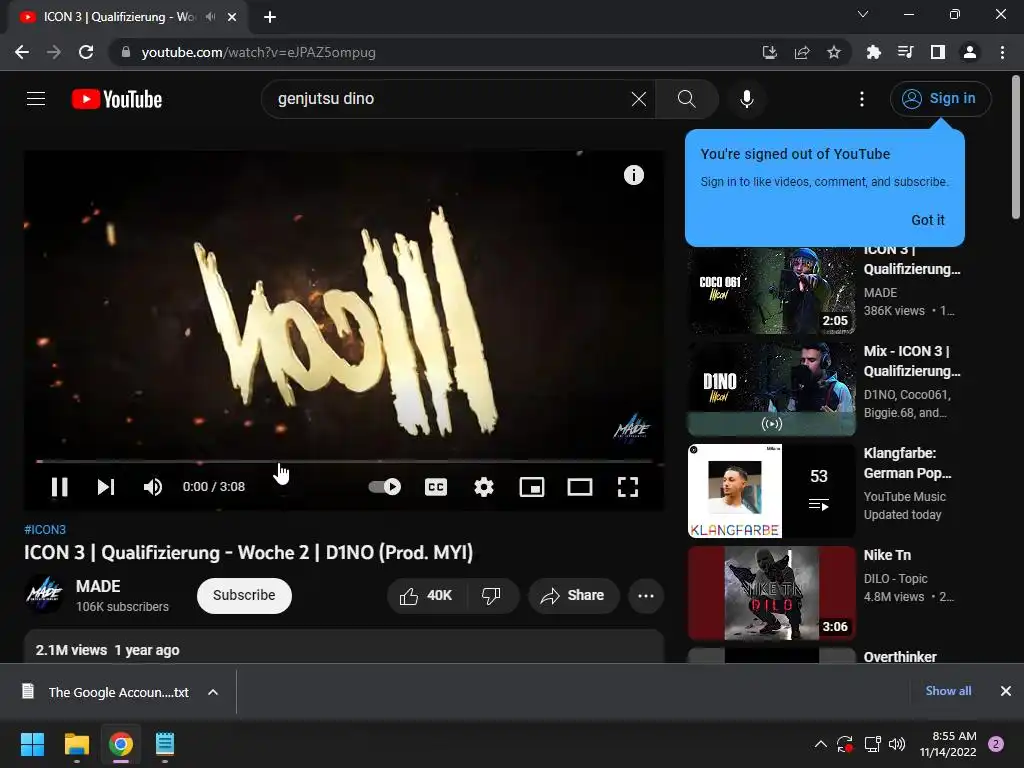Open the YouTube hamburger guide menu
The width and height of the screenshot is (1024, 768).
[x=36, y=99]
